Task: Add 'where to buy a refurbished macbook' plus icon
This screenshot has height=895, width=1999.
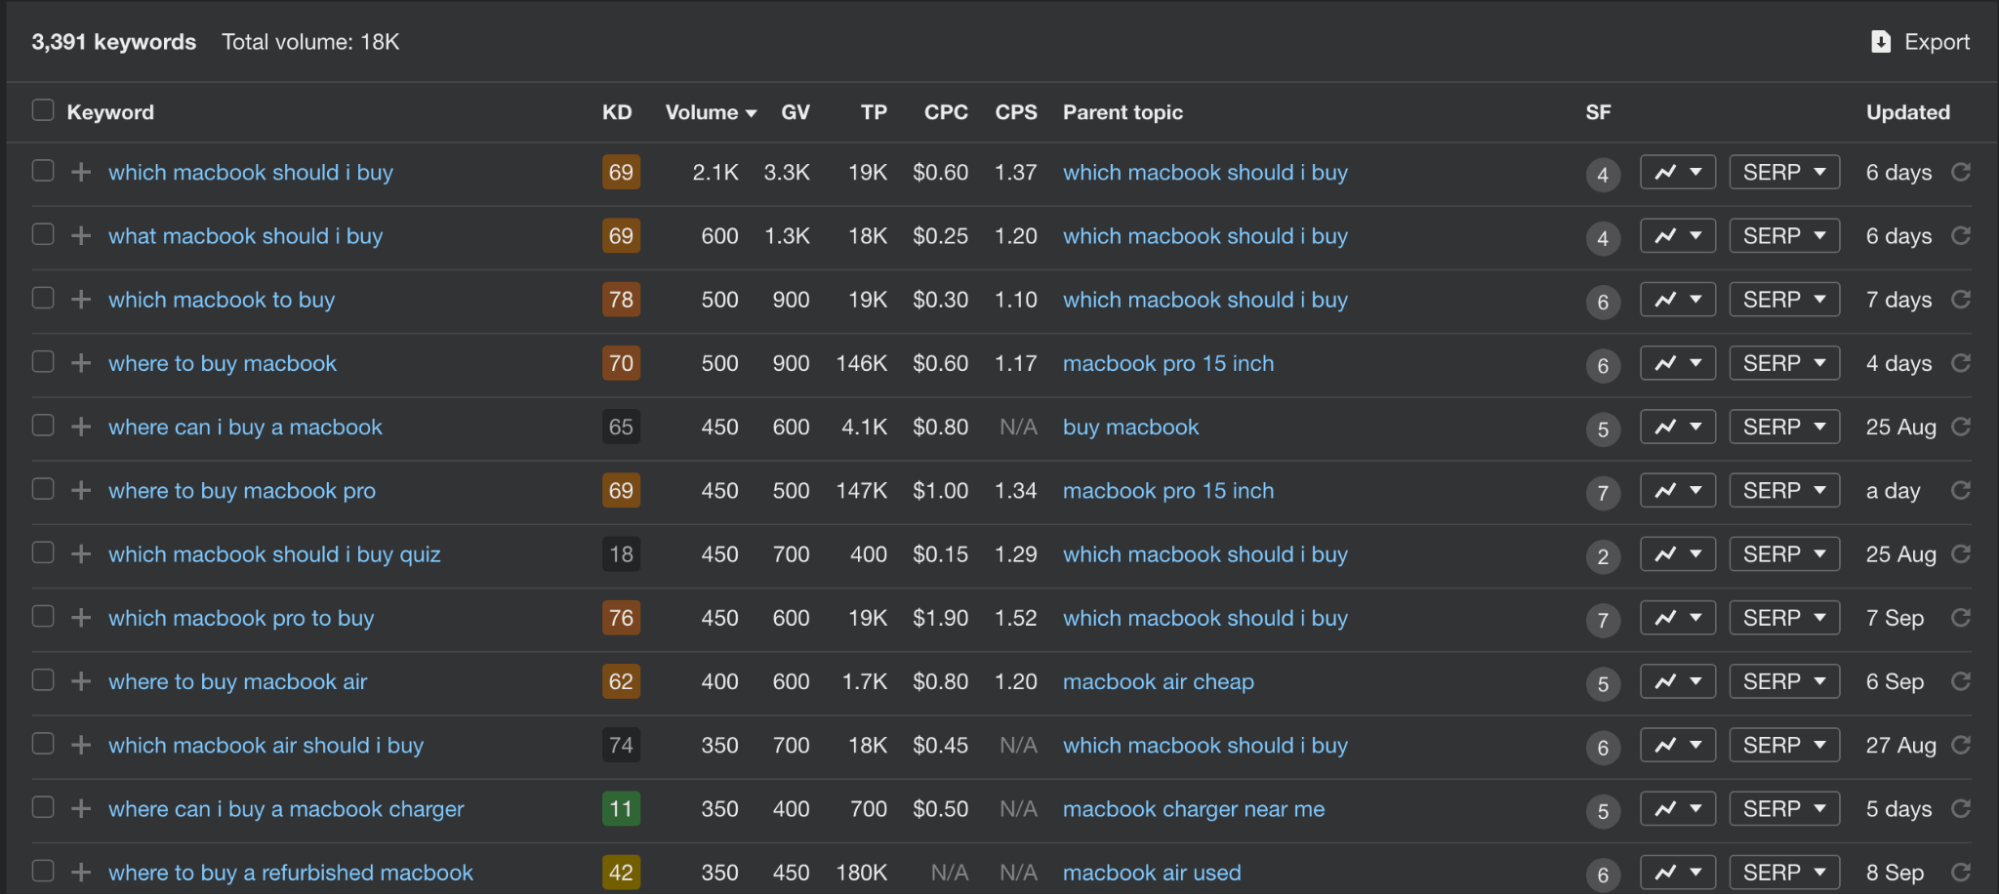Action: (81, 873)
